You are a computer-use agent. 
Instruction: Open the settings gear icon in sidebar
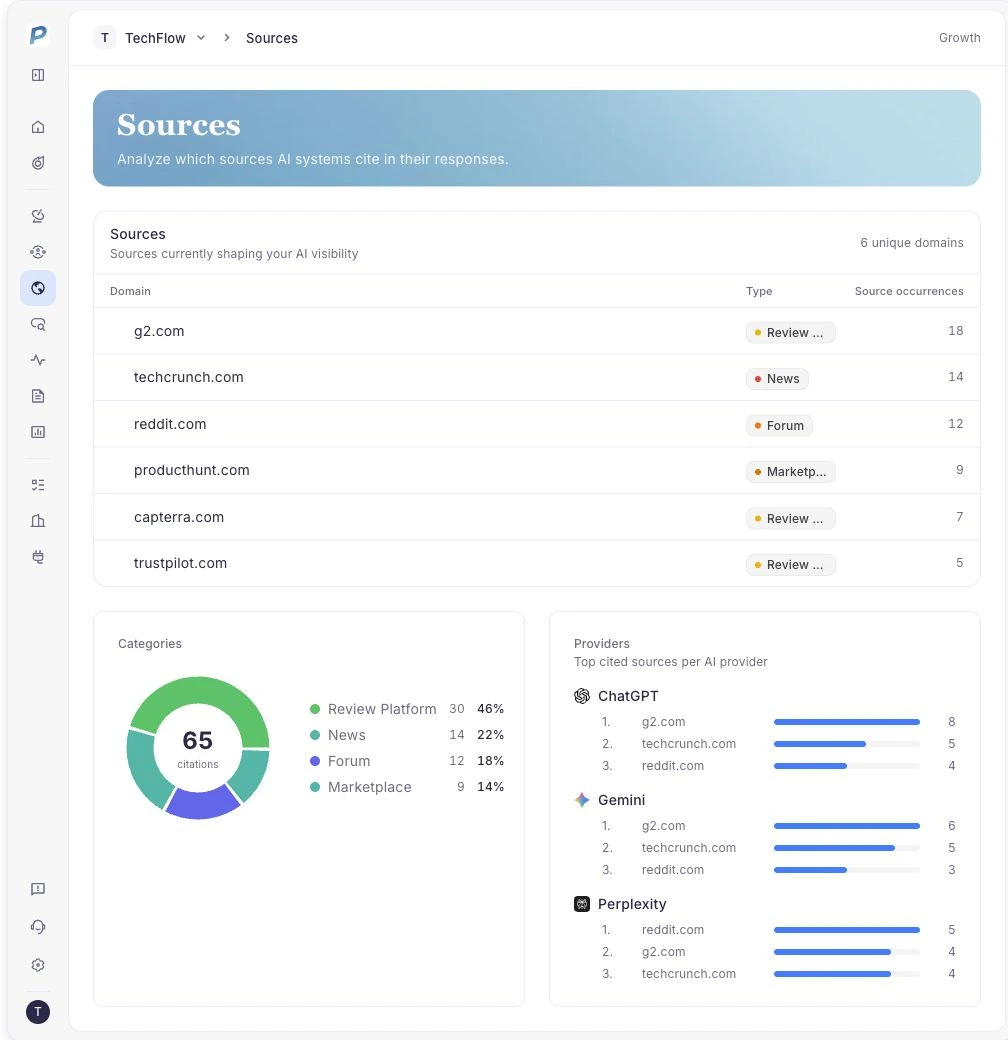tap(38, 965)
